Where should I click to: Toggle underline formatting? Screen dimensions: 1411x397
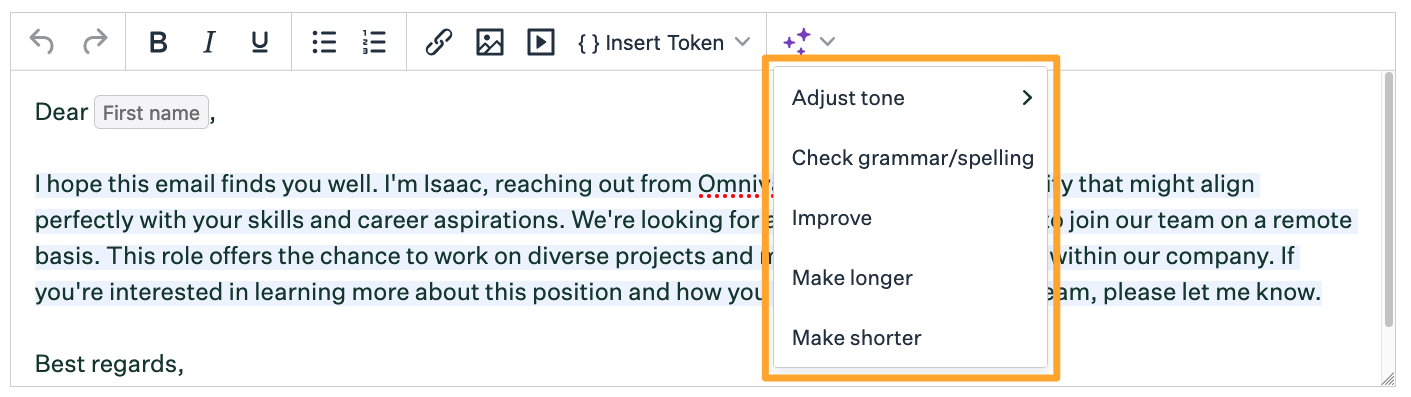click(260, 42)
